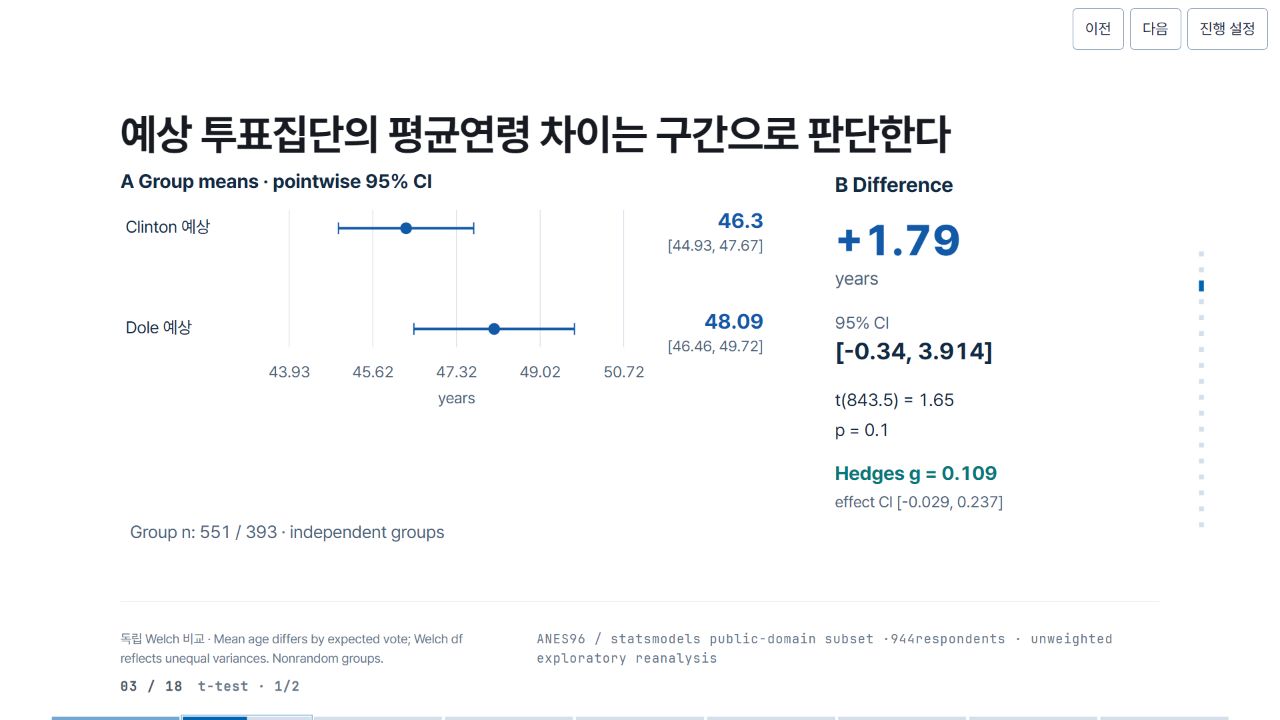The image size is (1280, 720).
Task: Advance with the 다음 button
Action: (1155, 29)
